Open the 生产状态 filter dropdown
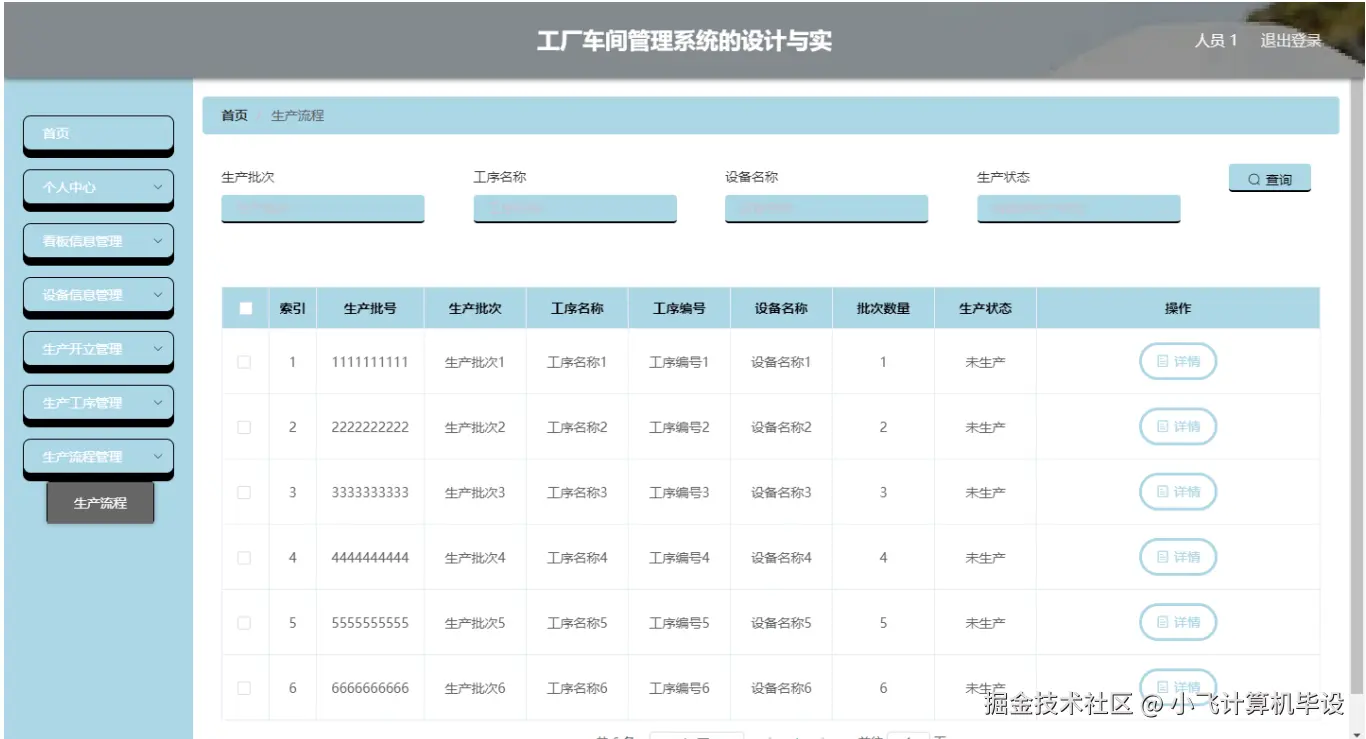The image size is (1366, 739). pyautogui.click(x=1079, y=208)
